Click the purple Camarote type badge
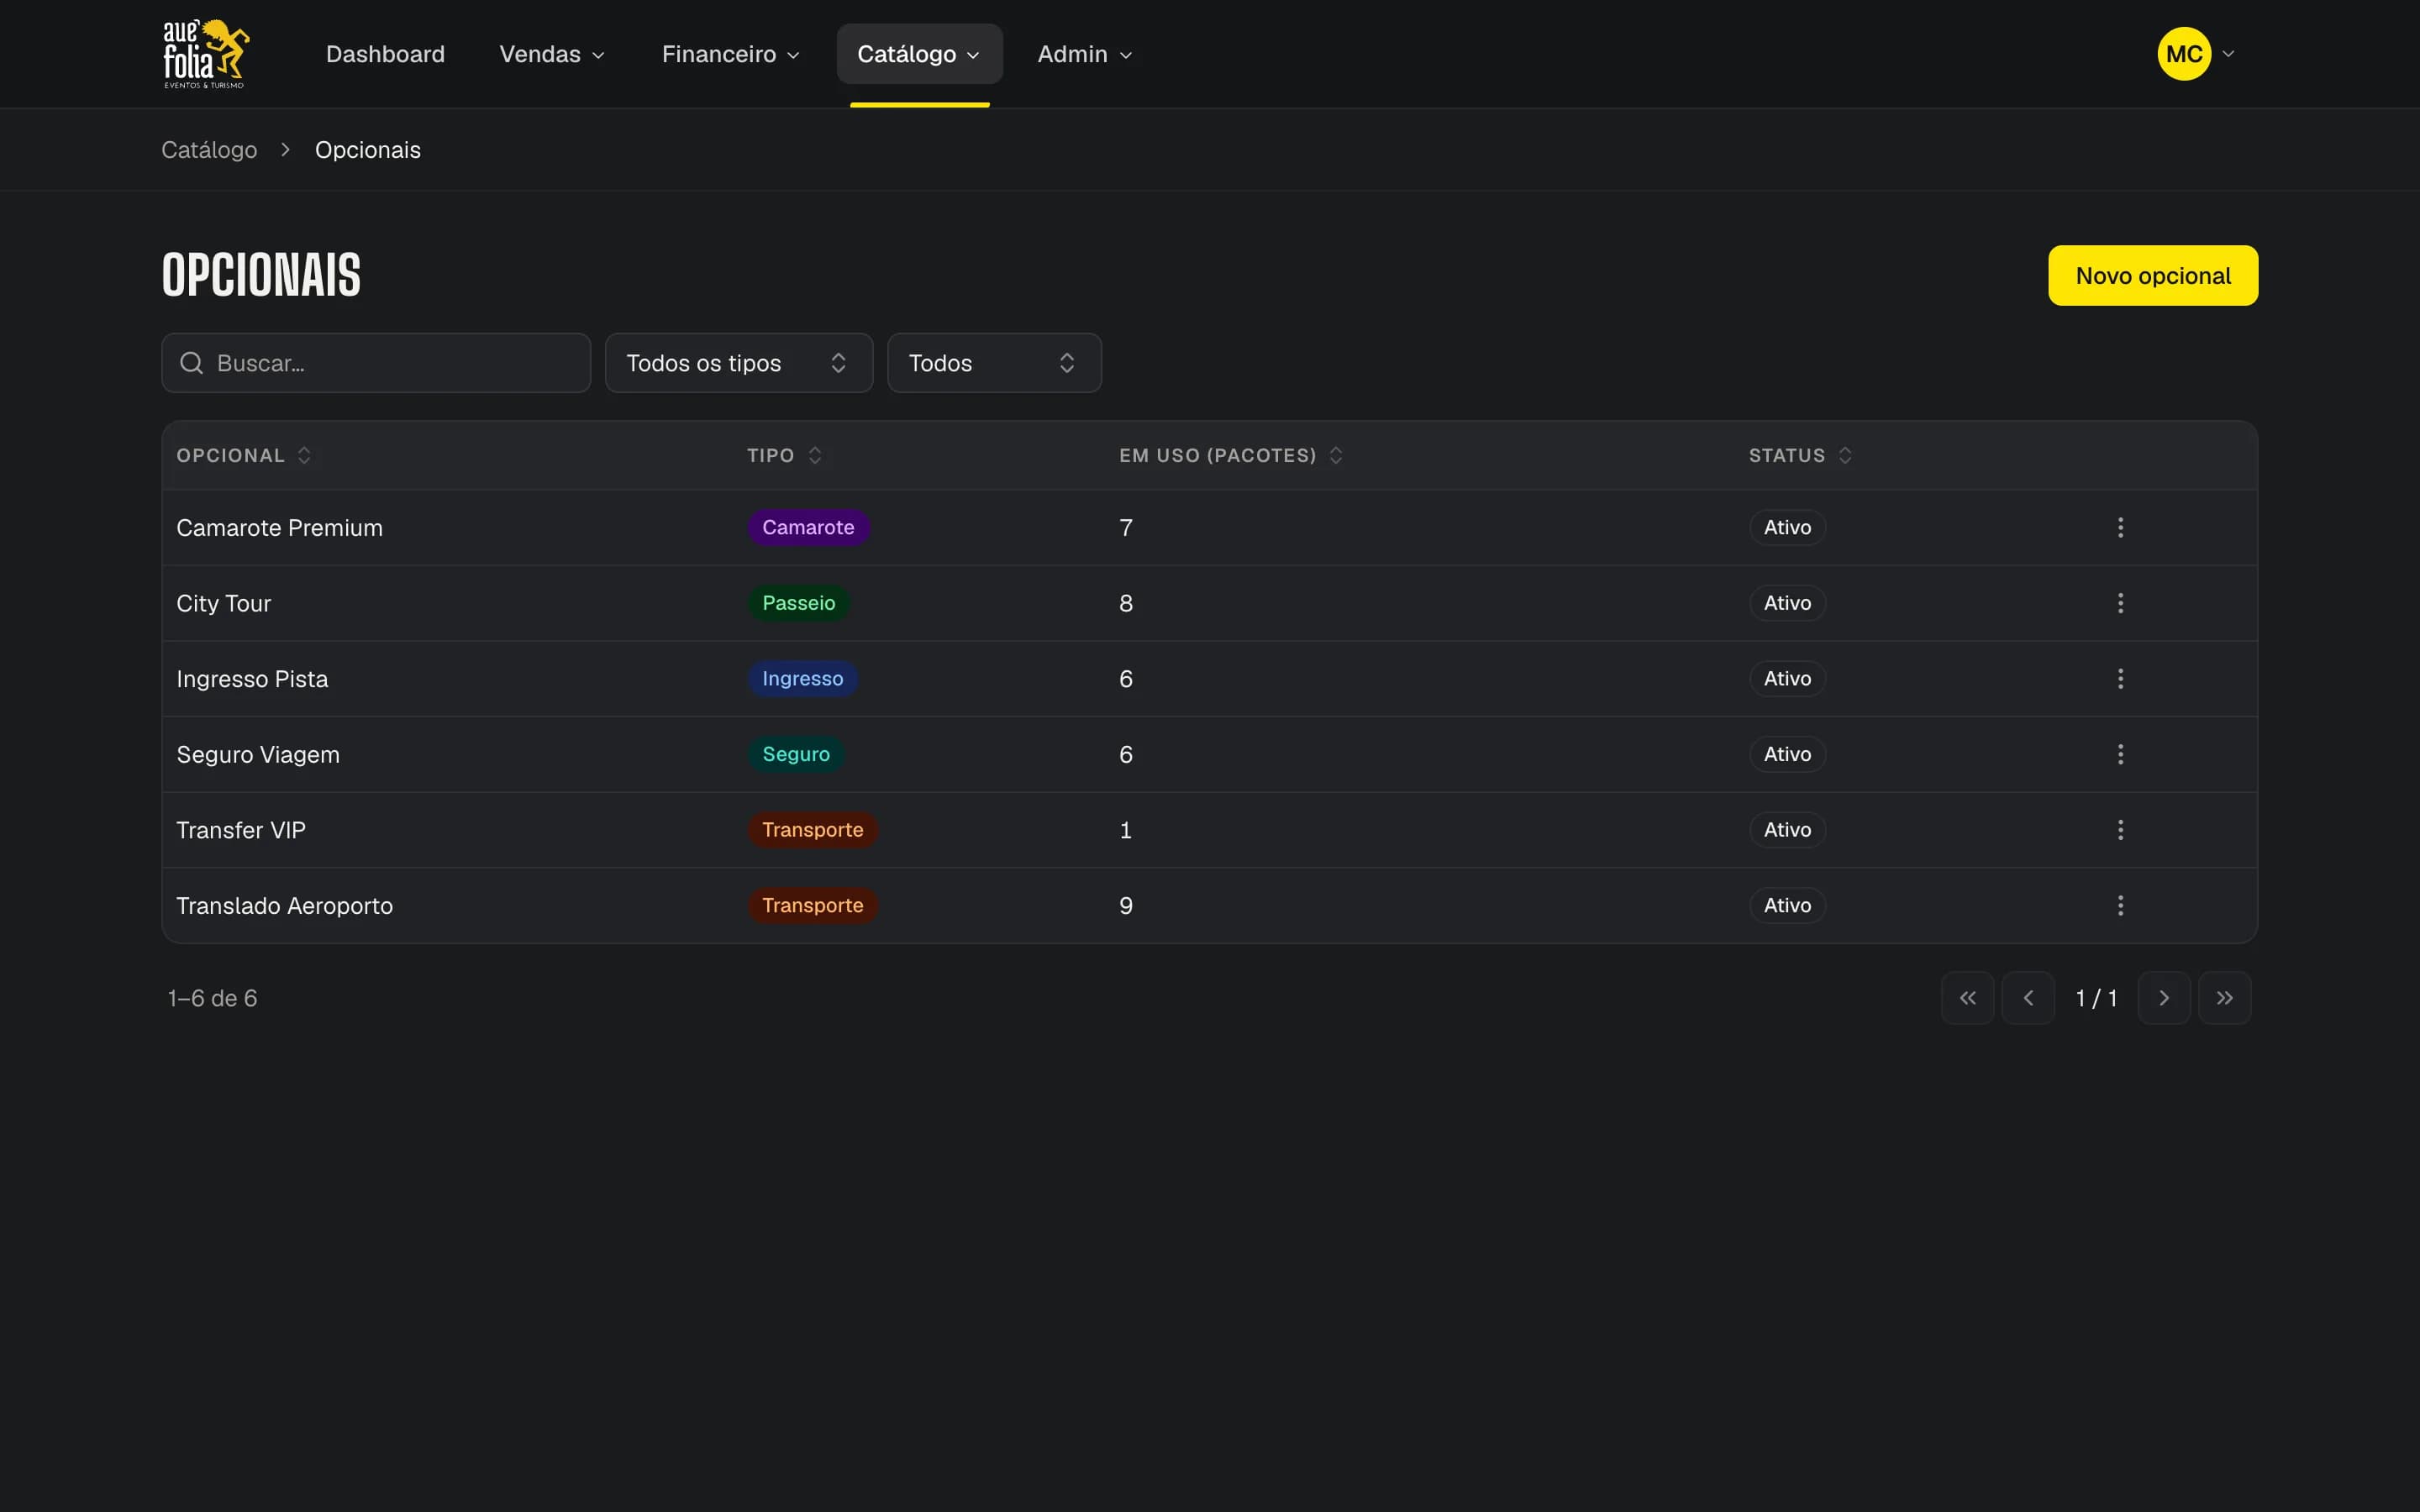Image resolution: width=2420 pixels, height=1512 pixels. point(808,527)
